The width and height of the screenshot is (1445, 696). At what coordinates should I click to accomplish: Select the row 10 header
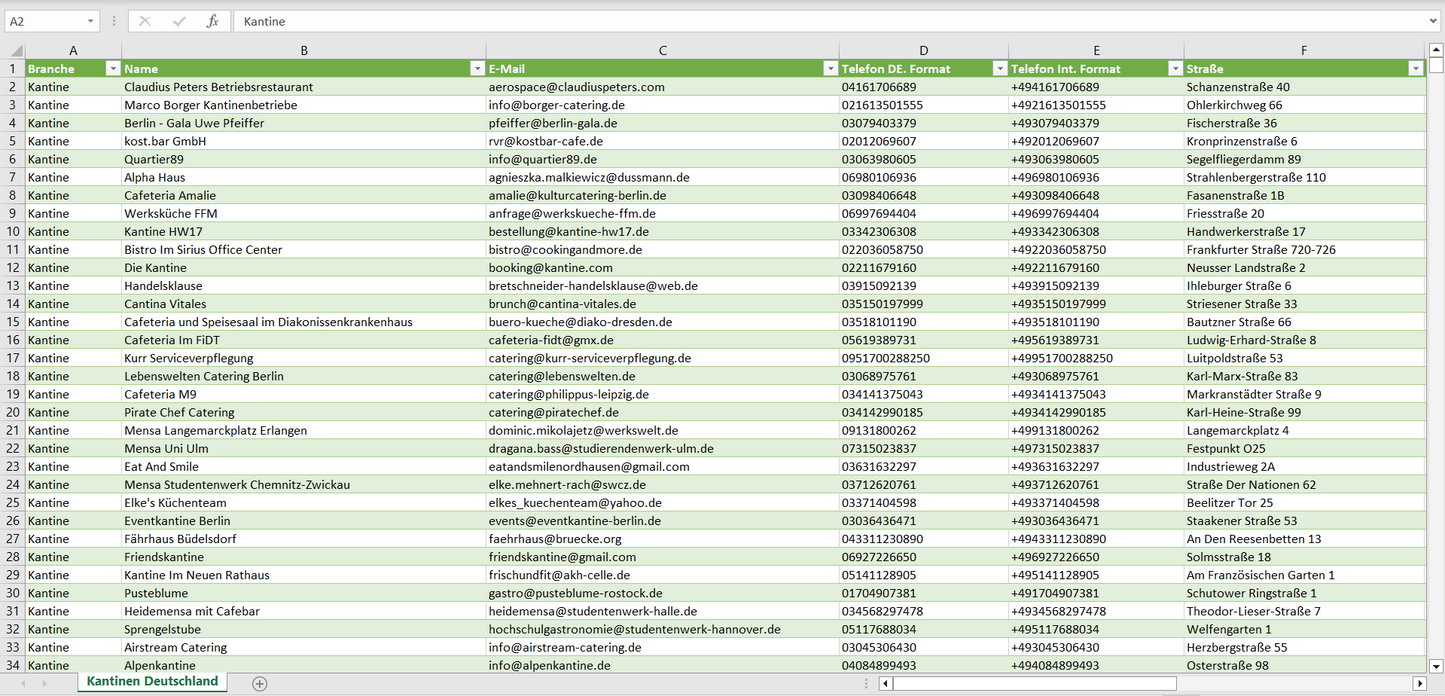(x=14, y=231)
